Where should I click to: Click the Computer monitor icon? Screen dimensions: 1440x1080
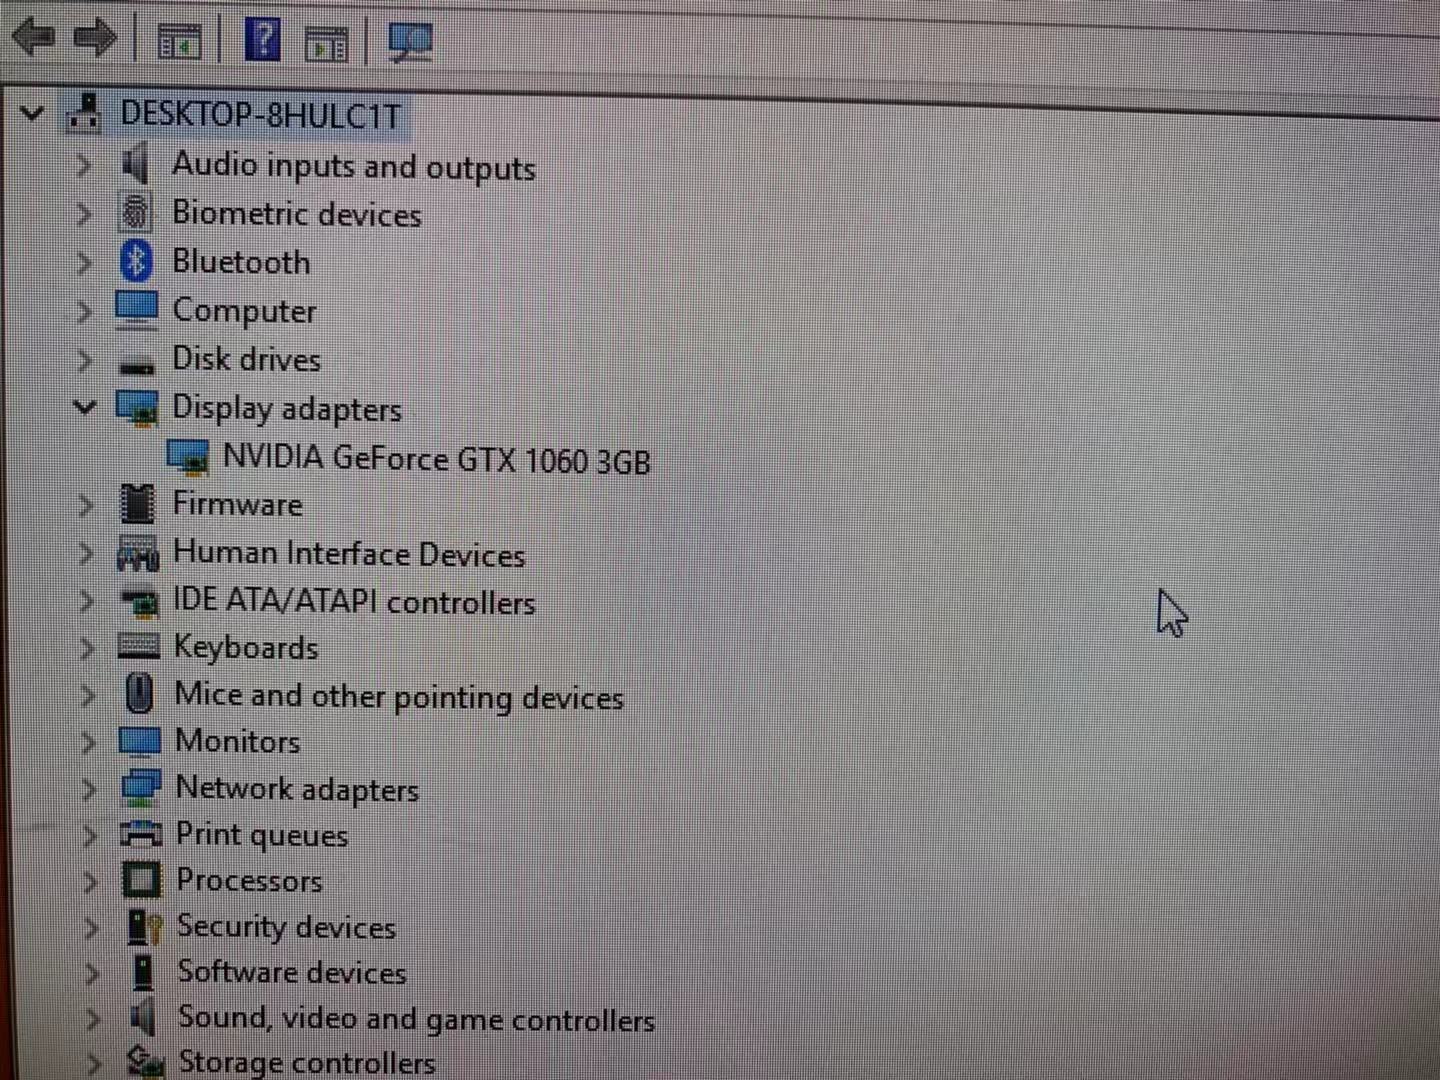tap(137, 309)
